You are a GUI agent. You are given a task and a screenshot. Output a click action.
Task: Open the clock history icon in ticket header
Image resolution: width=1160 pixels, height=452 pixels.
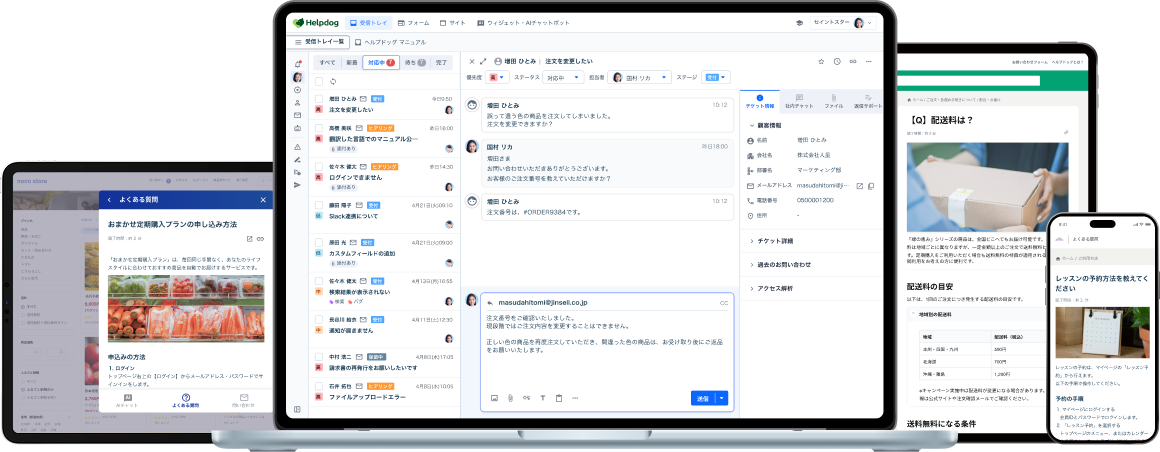(x=837, y=61)
